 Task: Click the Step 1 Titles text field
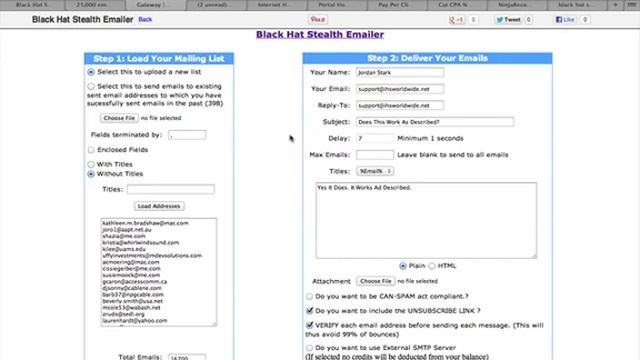click(x=171, y=189)
